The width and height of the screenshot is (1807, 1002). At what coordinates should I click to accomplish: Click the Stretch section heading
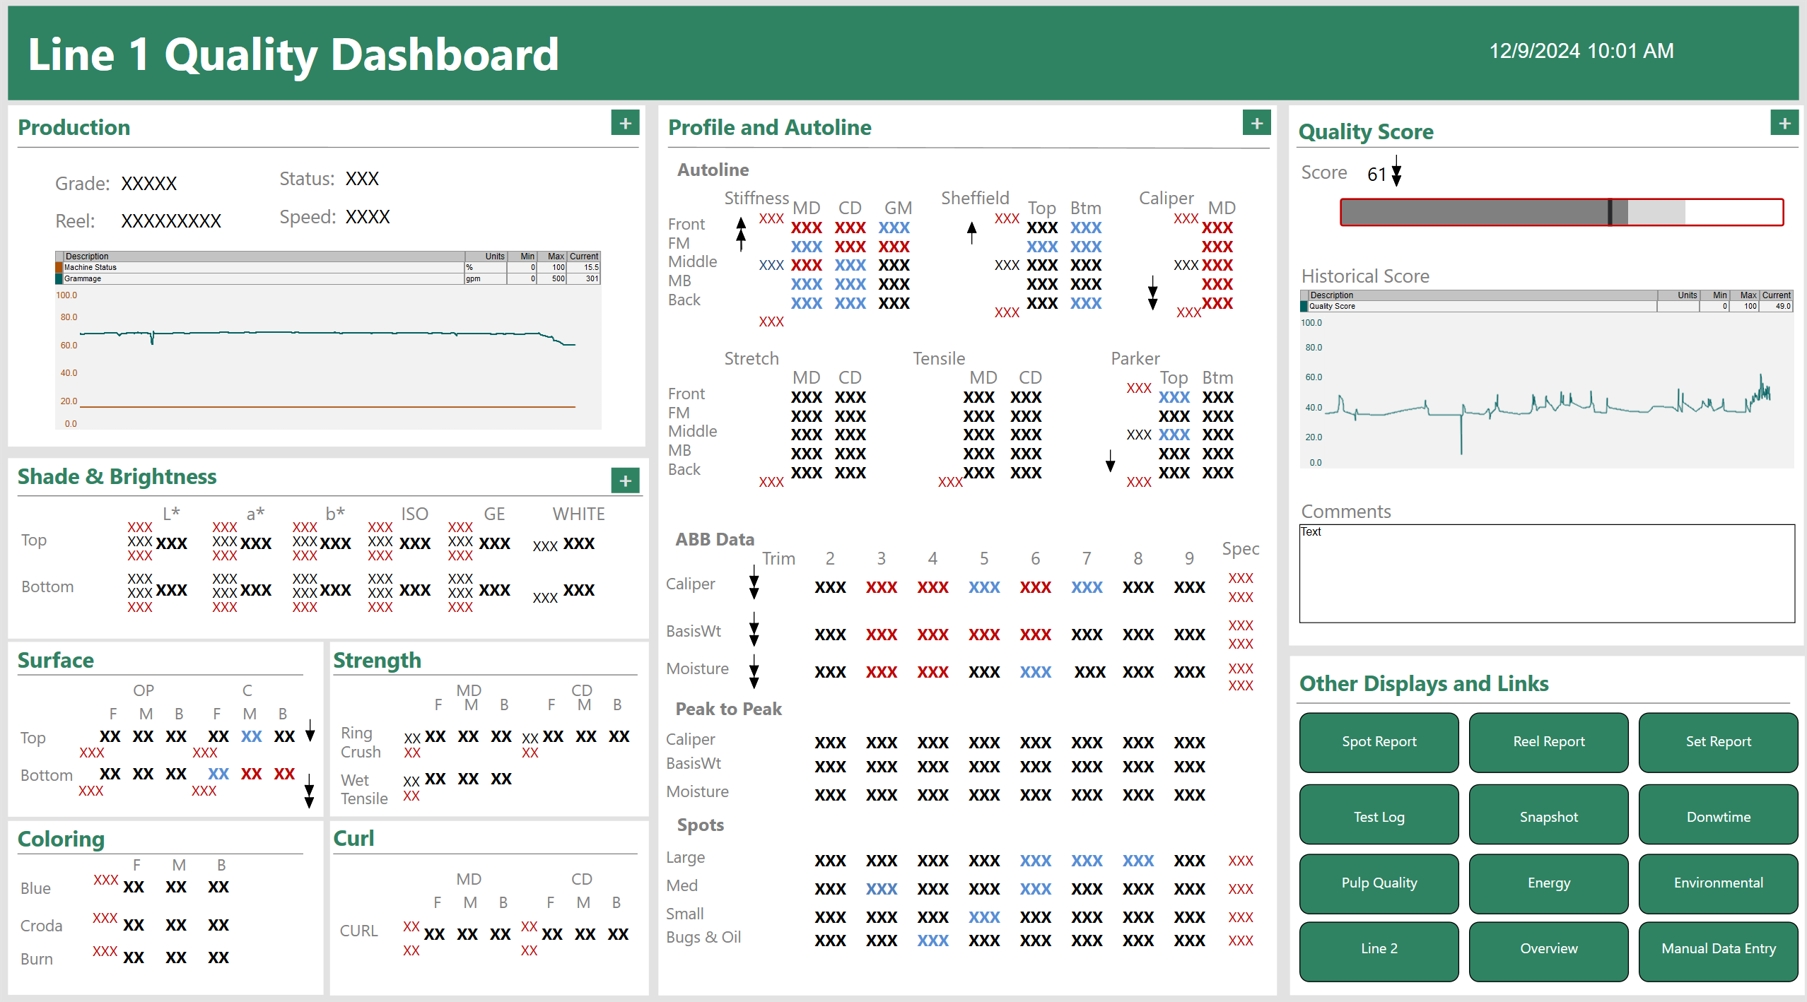coord(751,358)
